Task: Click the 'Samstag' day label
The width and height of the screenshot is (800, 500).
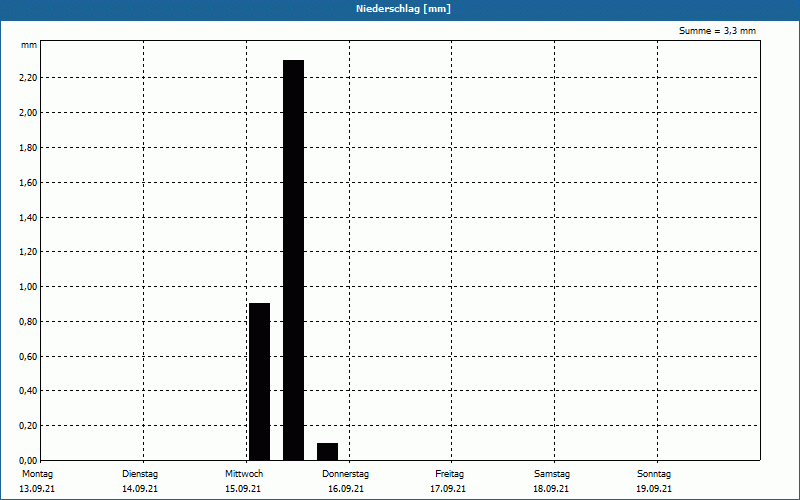Action: pyautogui.click(x=552, y=474)
